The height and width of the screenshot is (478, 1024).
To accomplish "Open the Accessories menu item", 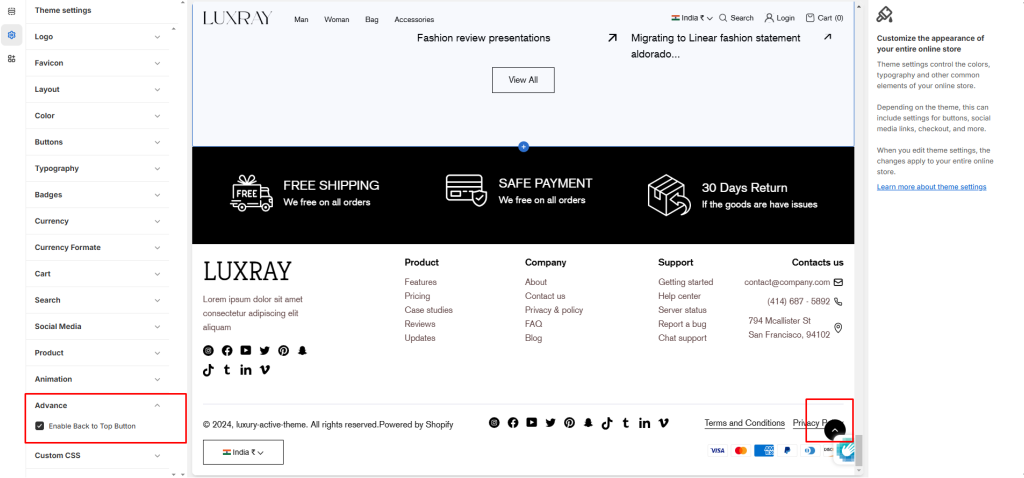I will click(414, 20).
